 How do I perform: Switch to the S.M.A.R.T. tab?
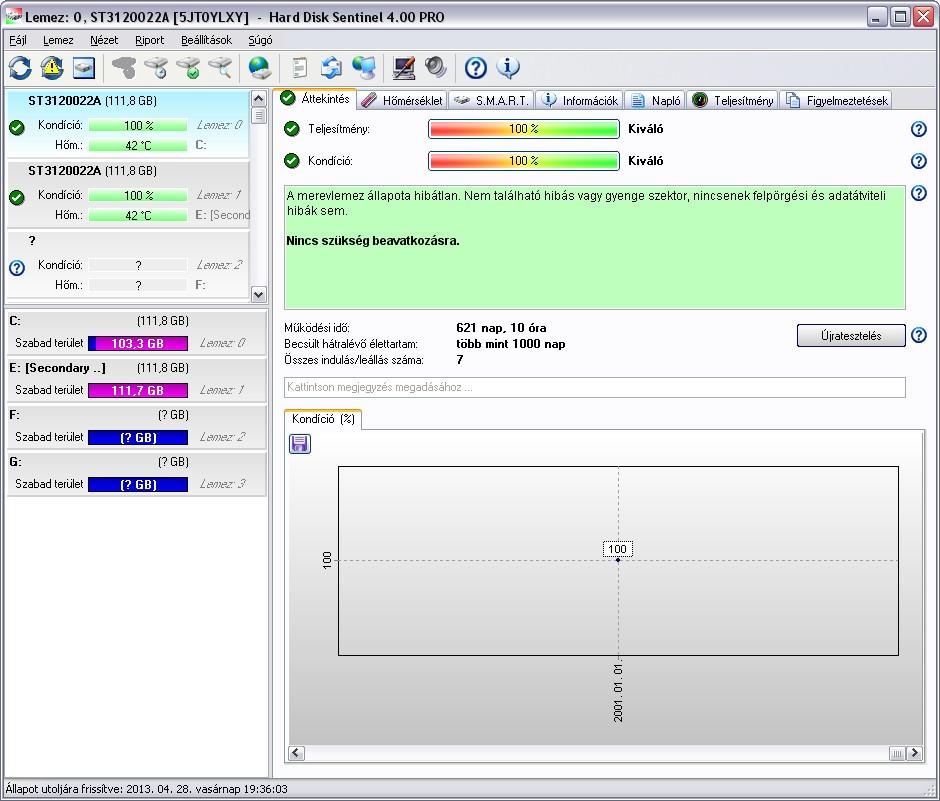point(491,100)
